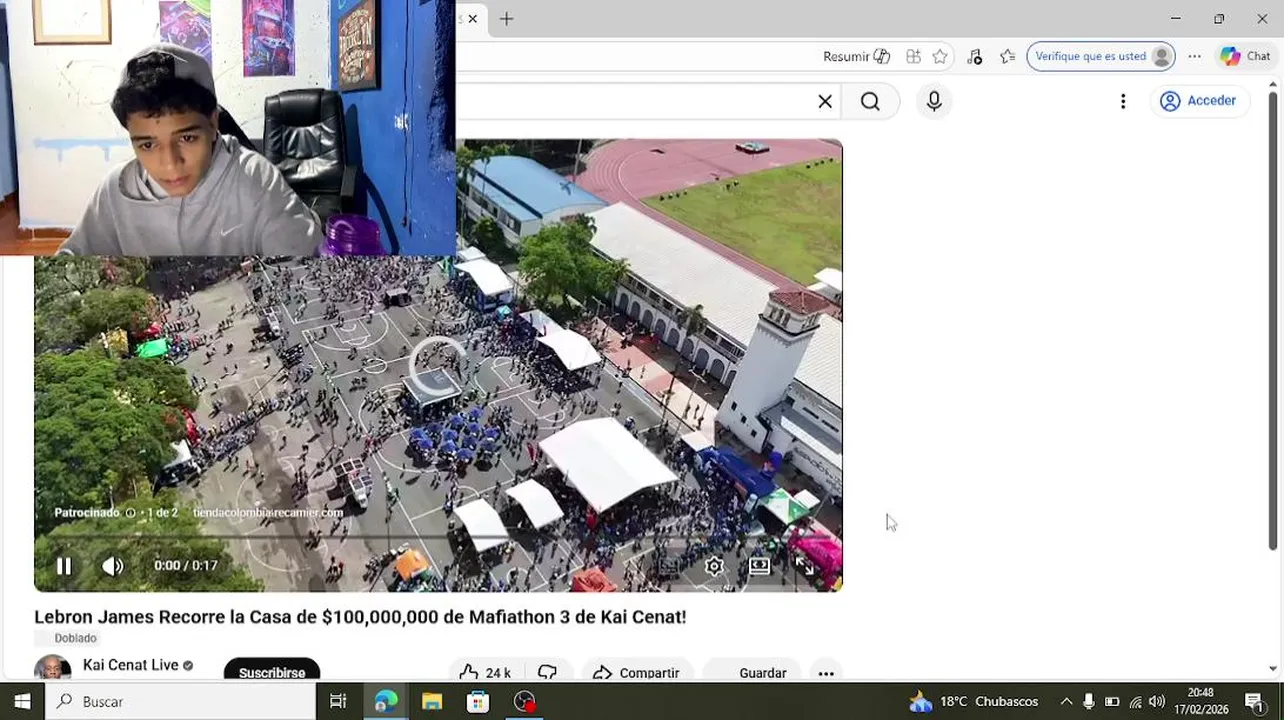Image resolution: width=1284 pixels, height=720 pixels.
Task: Open the Windows Start menu
Action: coord(22,702)
